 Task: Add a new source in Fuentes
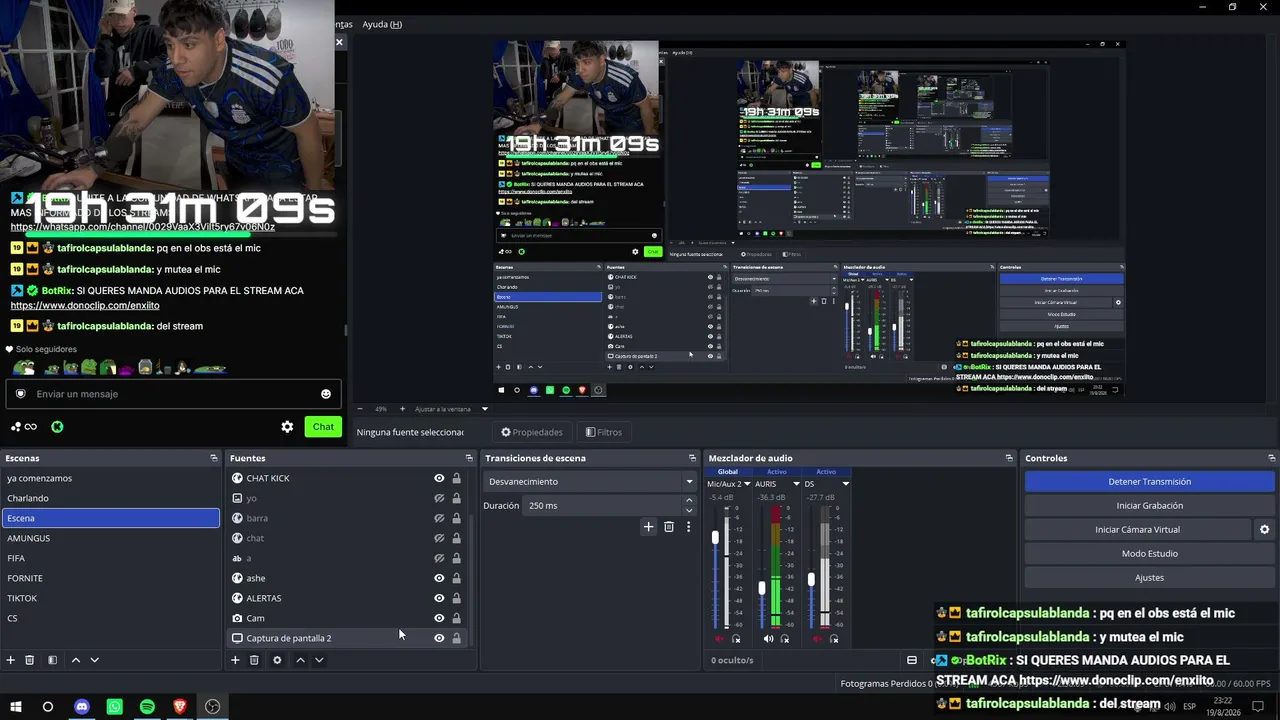(x=235, y=660)
